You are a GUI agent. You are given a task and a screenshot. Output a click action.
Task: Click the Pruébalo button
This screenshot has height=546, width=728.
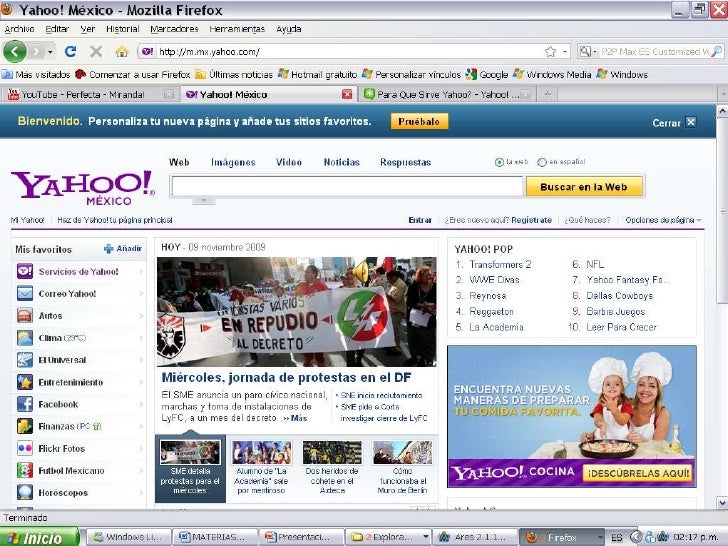(419, 122)
